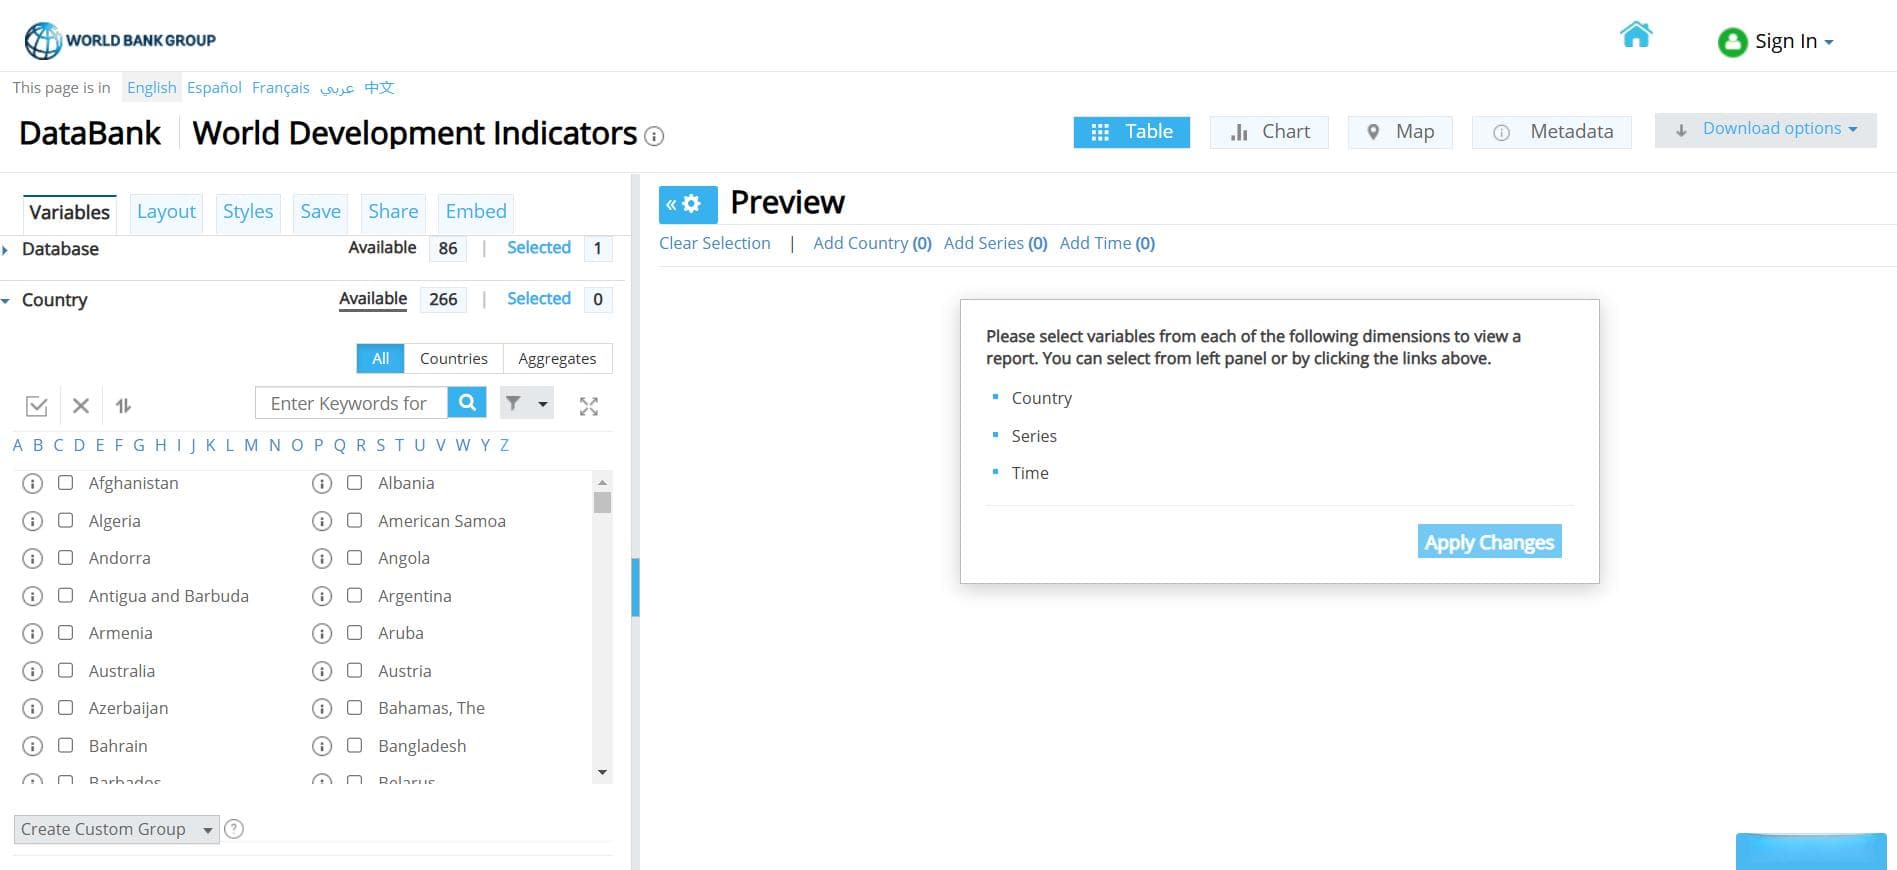The image size is (1897, 870).
Task: Focus the Enter Keywords search field
Action: [352, 403]
